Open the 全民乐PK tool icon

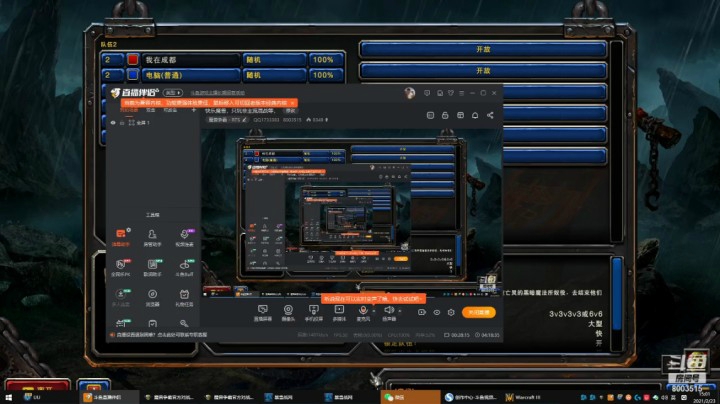pyautogui.click(x=121, y=267)
